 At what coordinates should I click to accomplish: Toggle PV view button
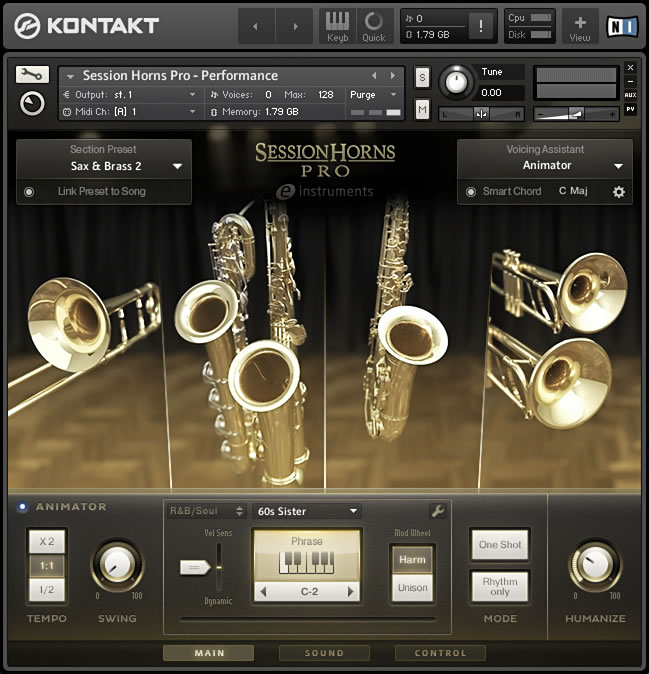click(630, 109)
